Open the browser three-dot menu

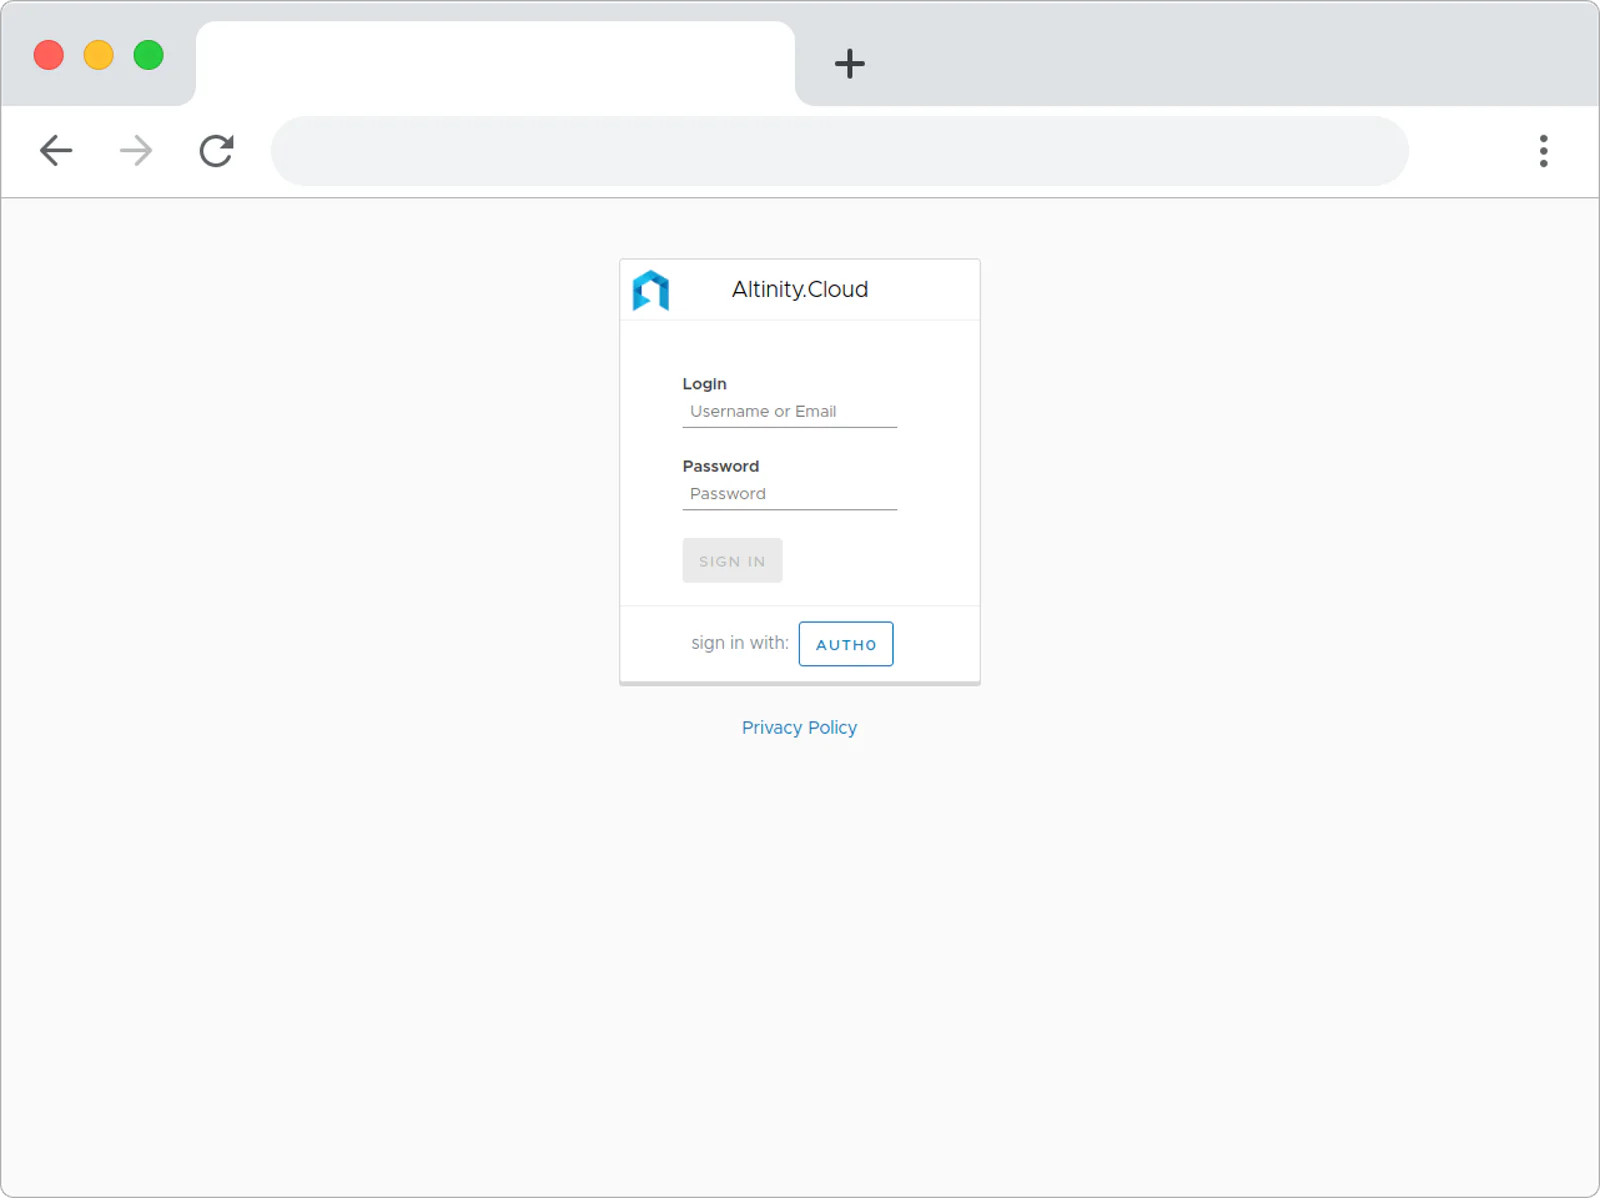tap(1543, 151)
